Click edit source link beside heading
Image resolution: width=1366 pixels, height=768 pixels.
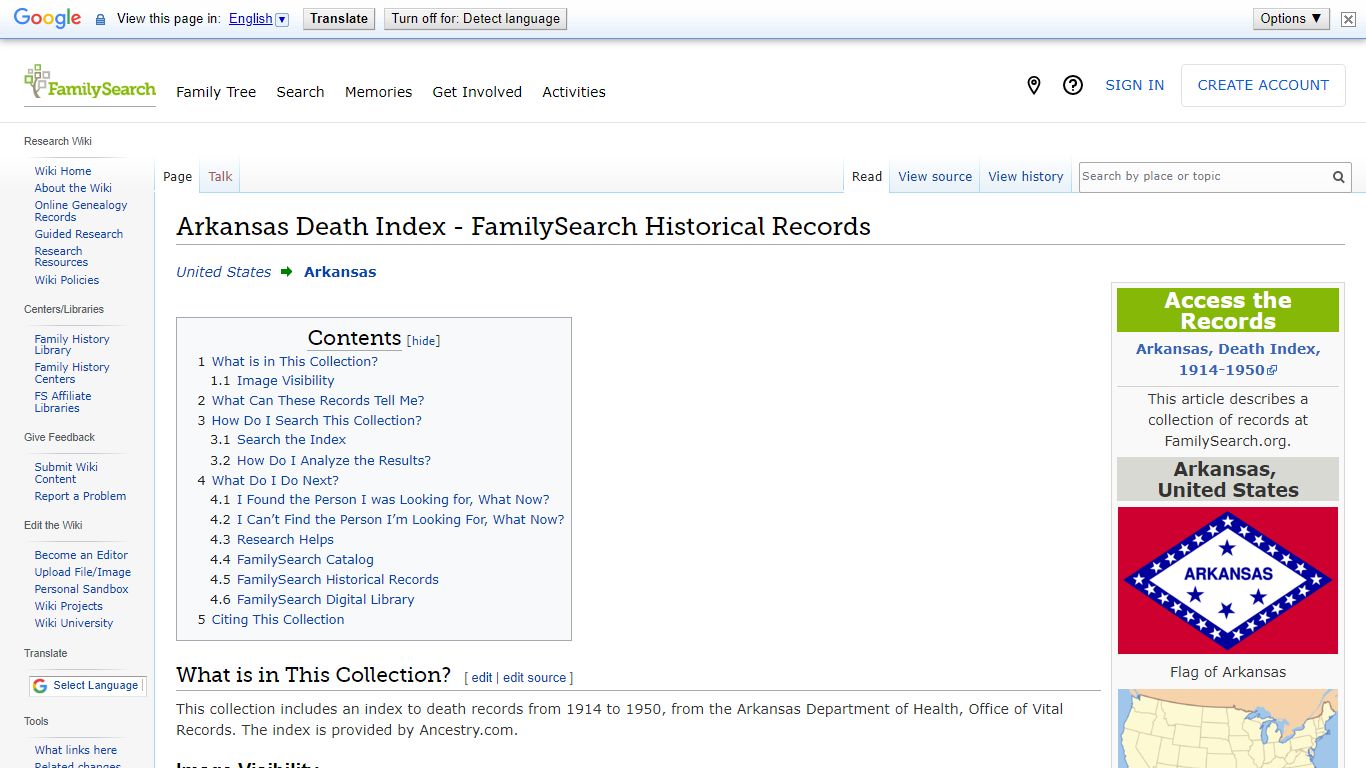534,678
